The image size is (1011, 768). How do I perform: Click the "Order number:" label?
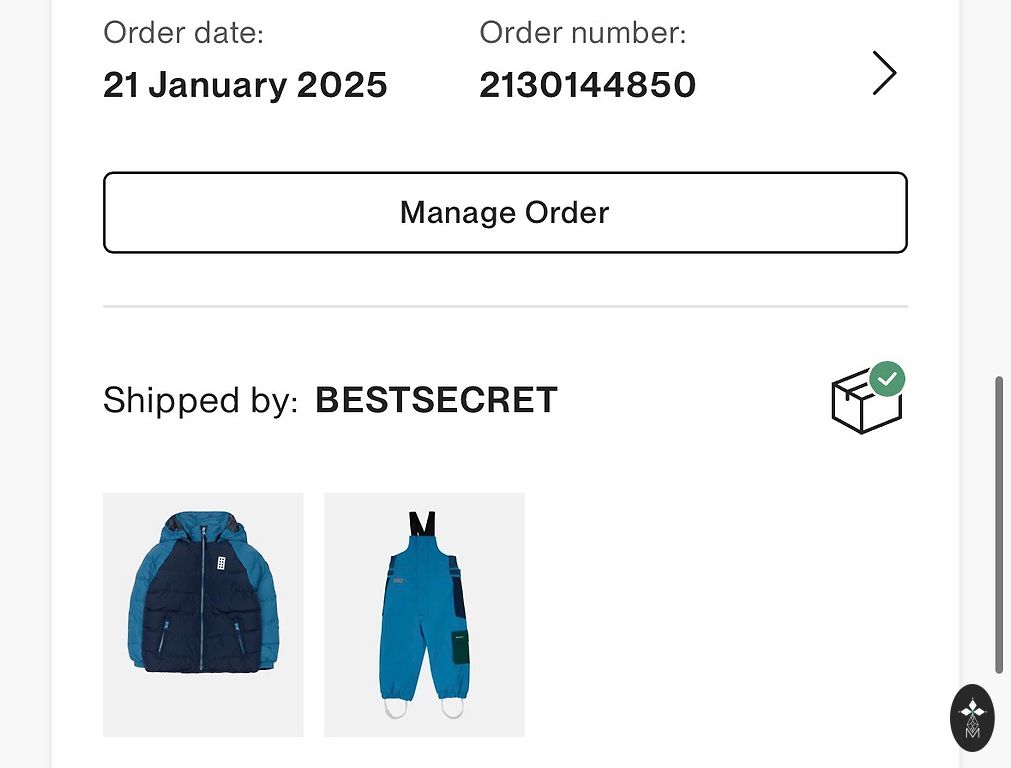click(583, 33)
